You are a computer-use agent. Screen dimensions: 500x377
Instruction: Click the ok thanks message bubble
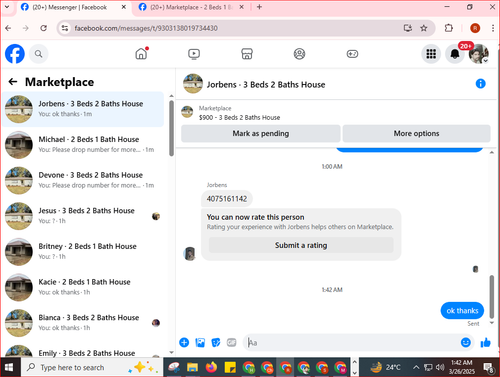(462, 311)
